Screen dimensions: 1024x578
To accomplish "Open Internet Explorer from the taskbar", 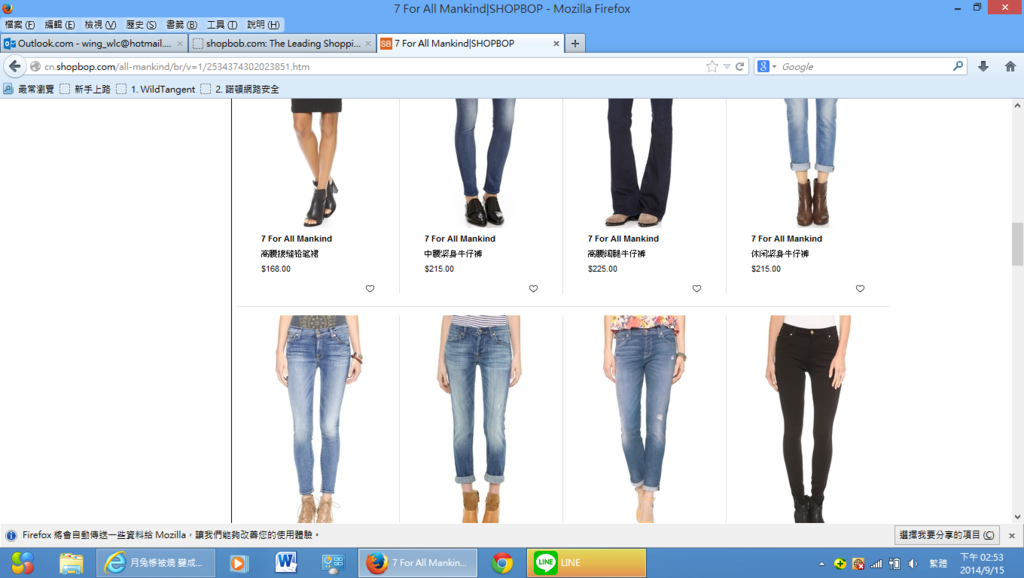I will [x=156, y=562].
